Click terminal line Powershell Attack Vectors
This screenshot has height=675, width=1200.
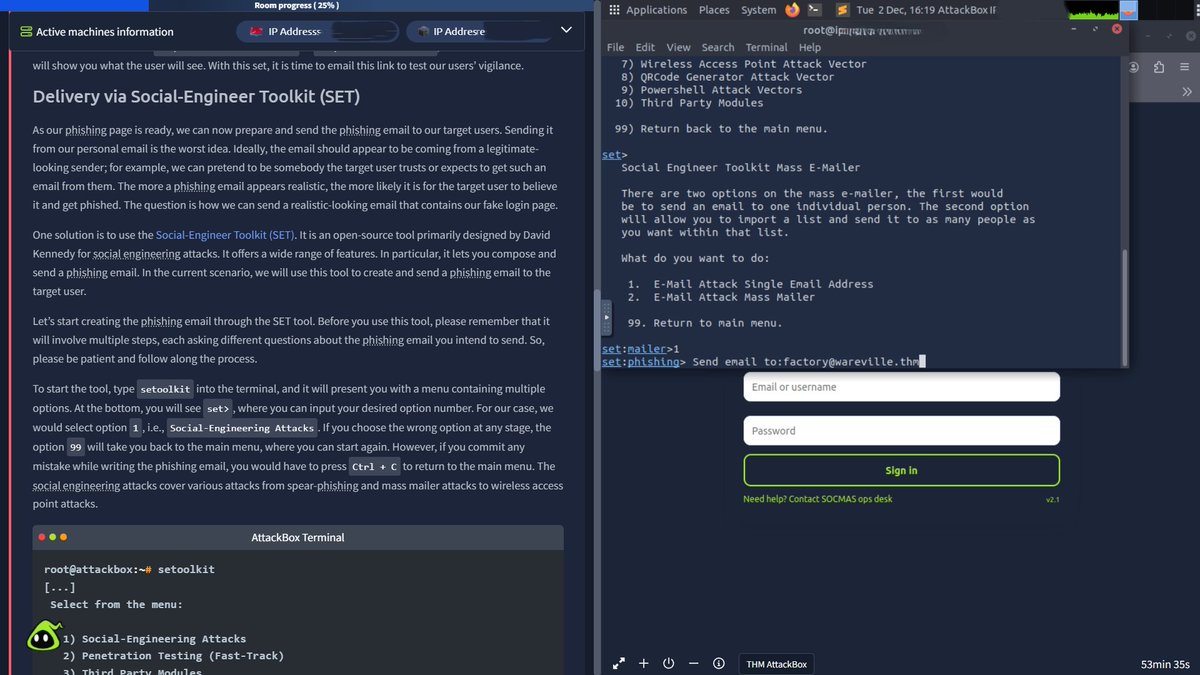pyautogui.click(x=711, y=90)
